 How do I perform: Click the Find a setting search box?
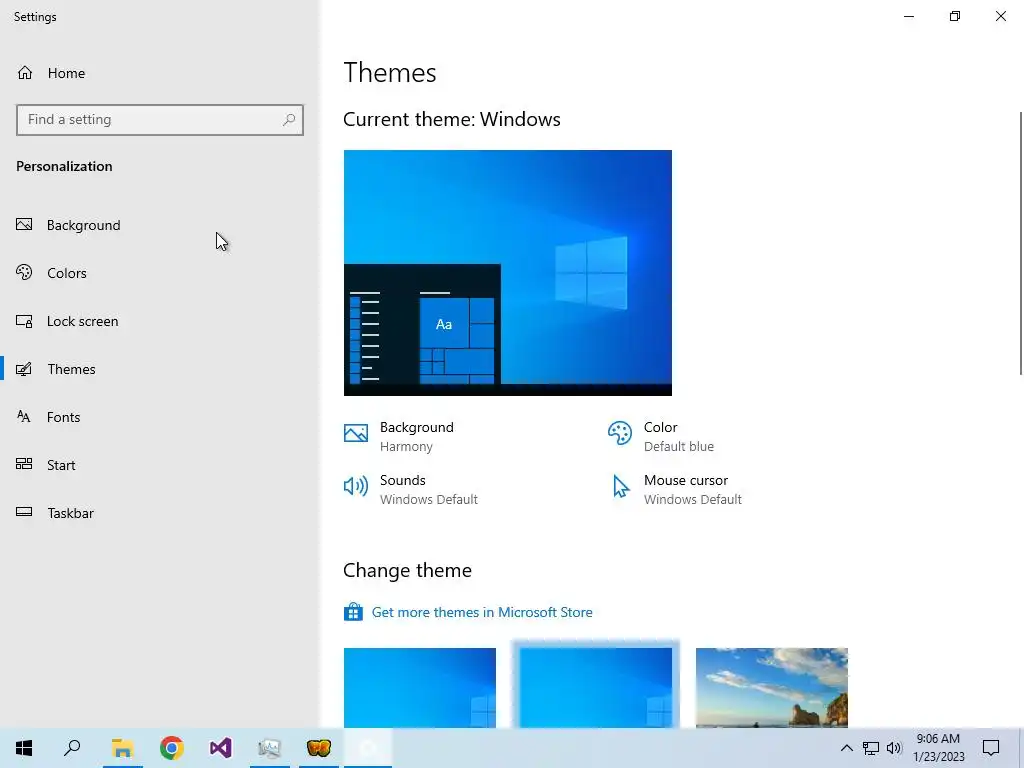[x=160, y=120]
